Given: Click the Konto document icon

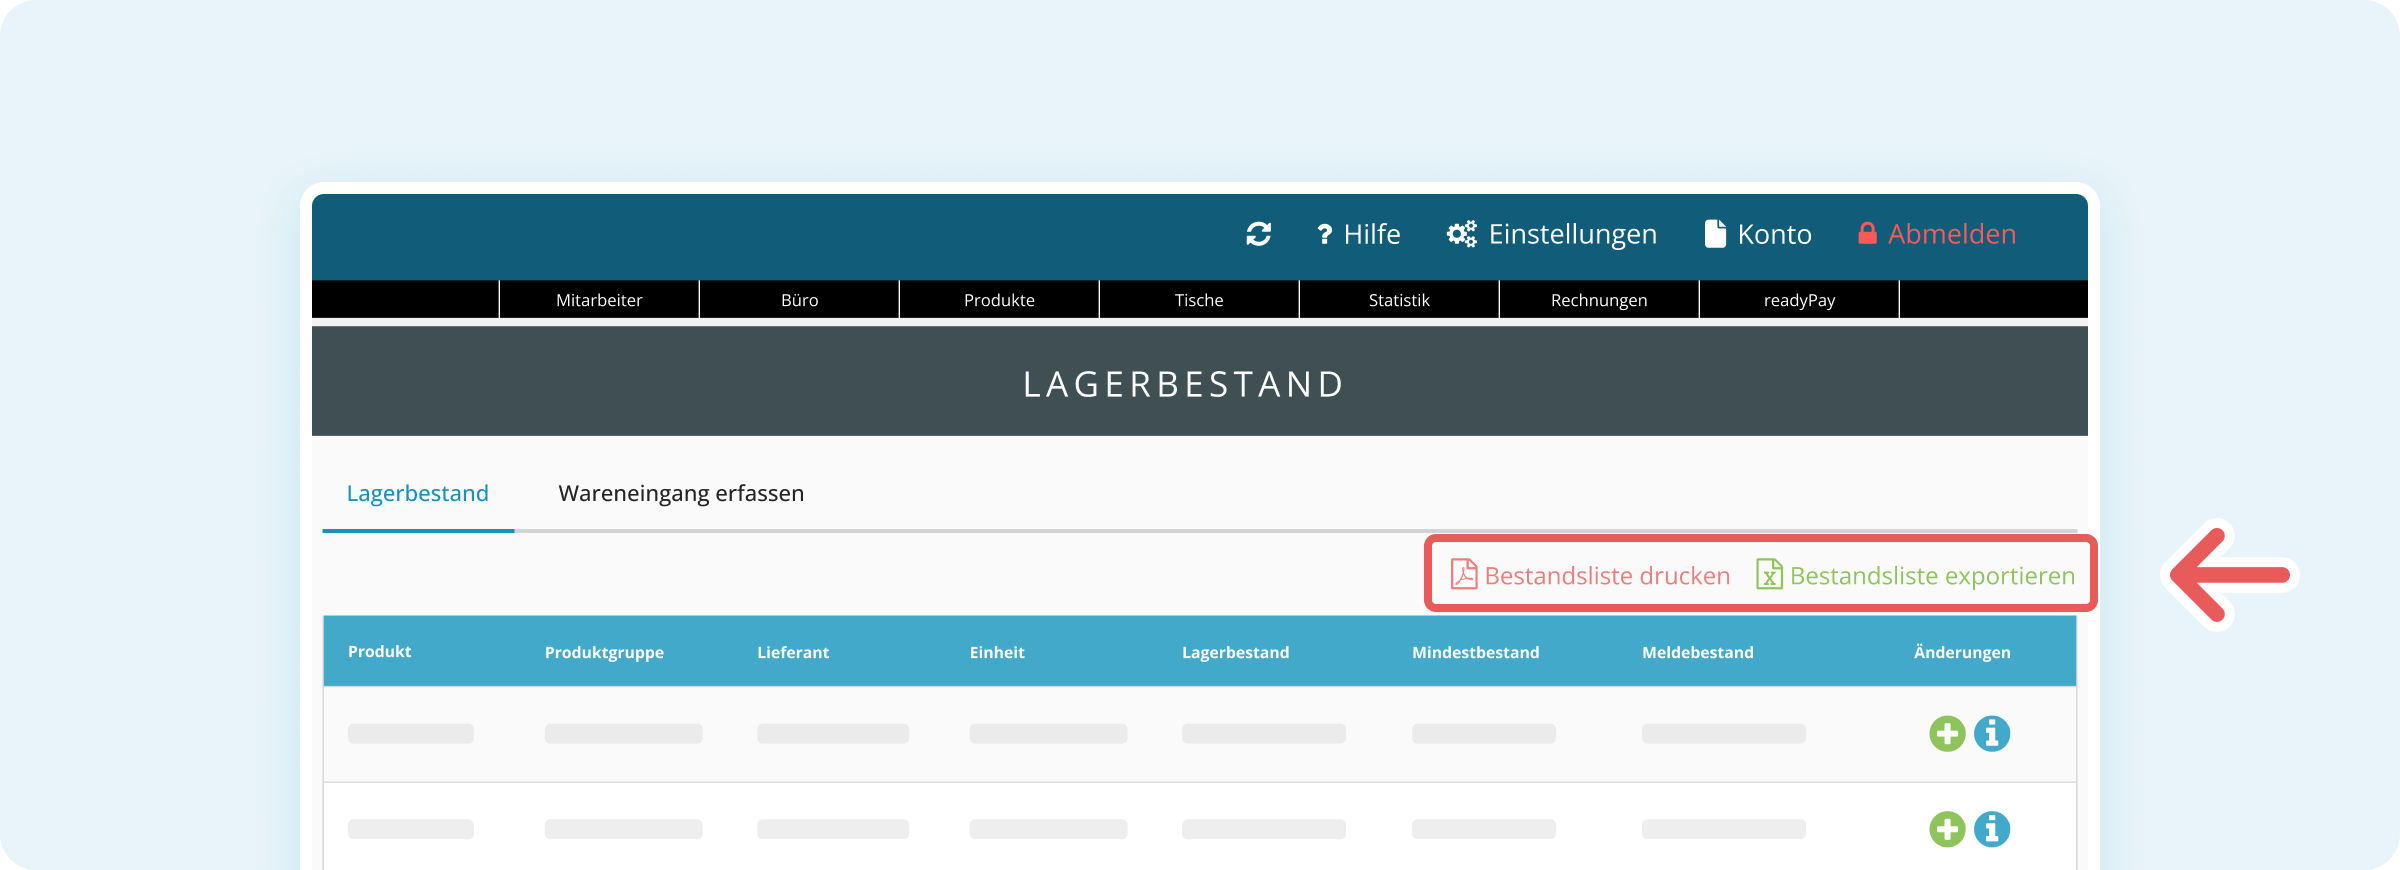Looking at the screenshot, I should 1715,234.
